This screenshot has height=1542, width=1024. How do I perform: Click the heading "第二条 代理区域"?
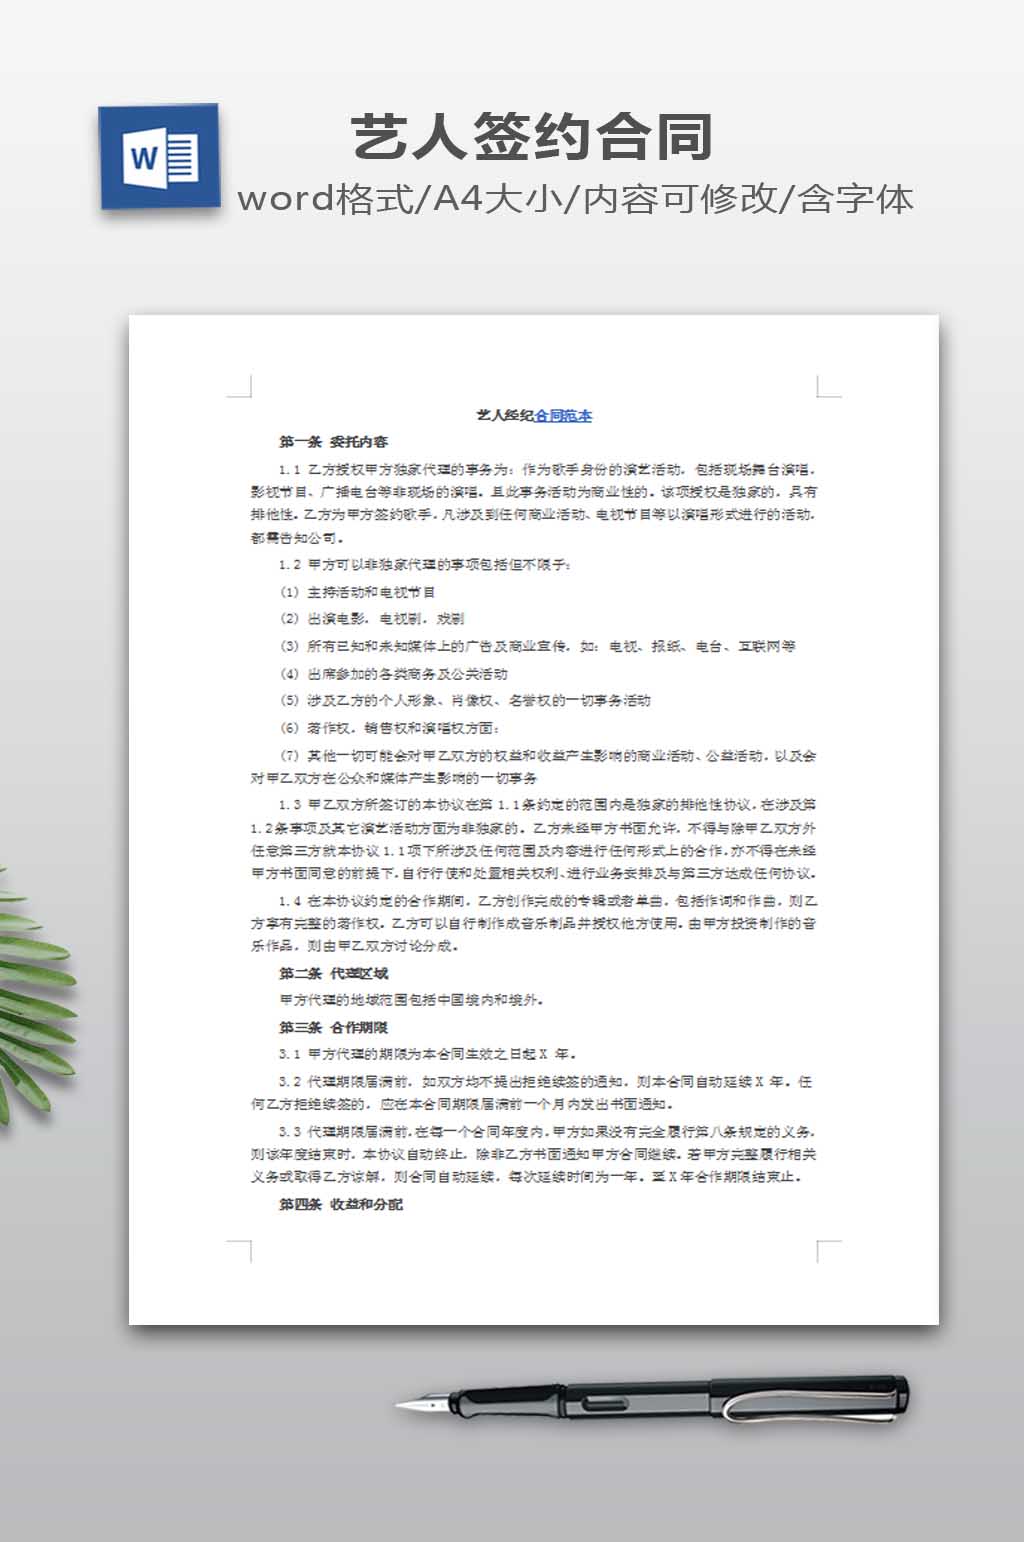point(333,973)
